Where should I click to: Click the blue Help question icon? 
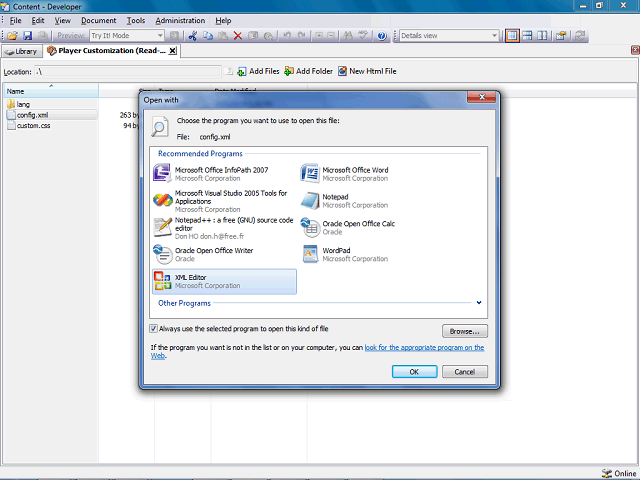(x=382, y=36)
